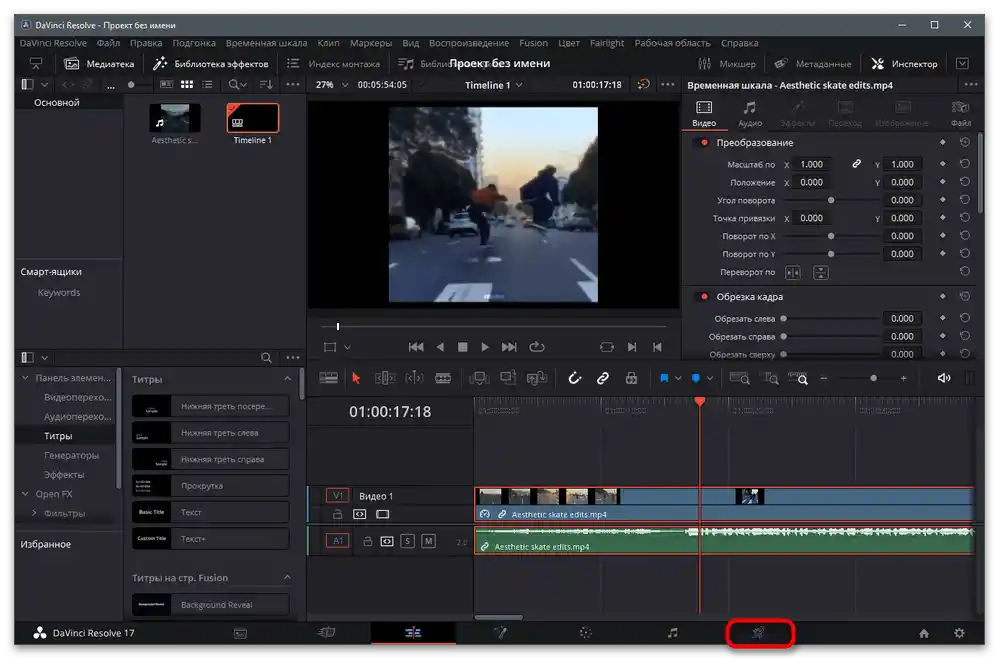Open the Маркеры menu

371,43
